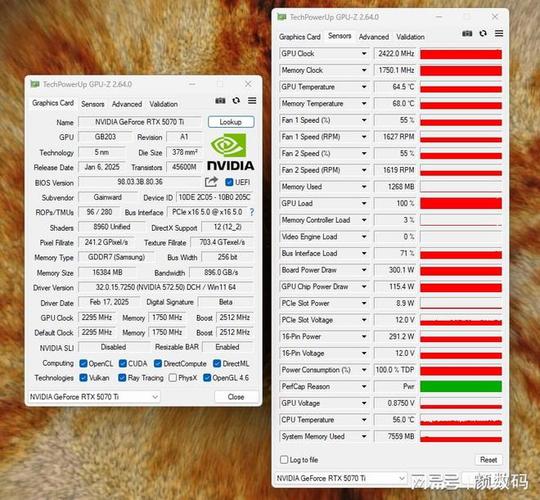This screenshot has height=500, width=540.
Task: Open hamburger menu in Graphics Card window
Action: click(x=252, y=100)
